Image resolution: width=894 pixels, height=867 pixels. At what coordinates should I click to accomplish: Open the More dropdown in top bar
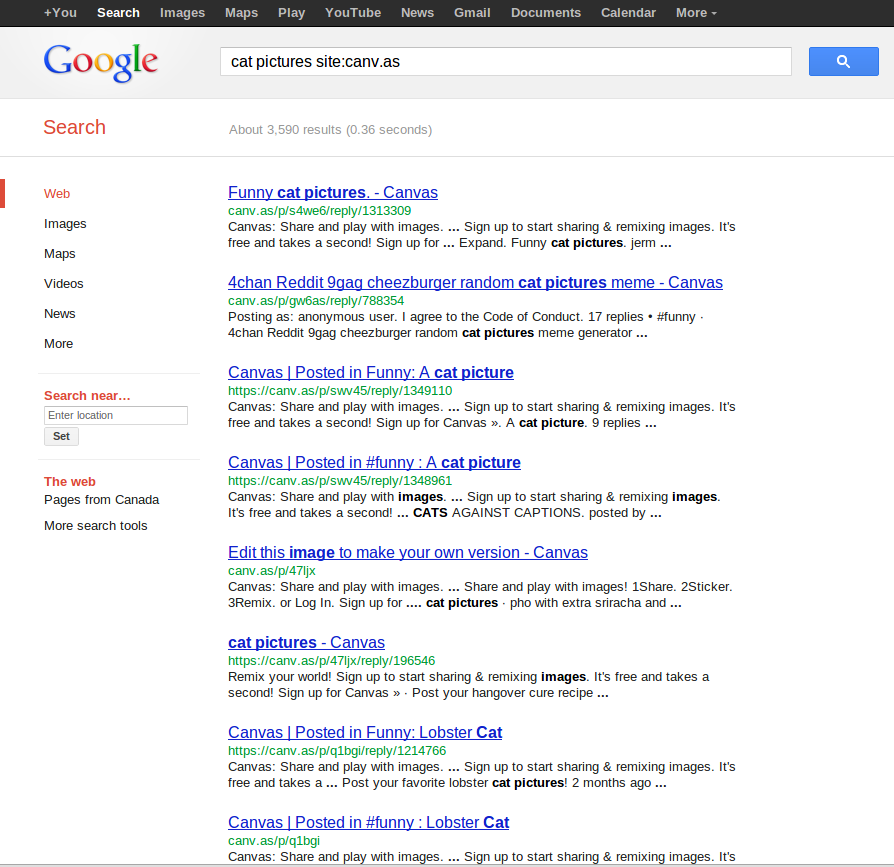(696, 13)
